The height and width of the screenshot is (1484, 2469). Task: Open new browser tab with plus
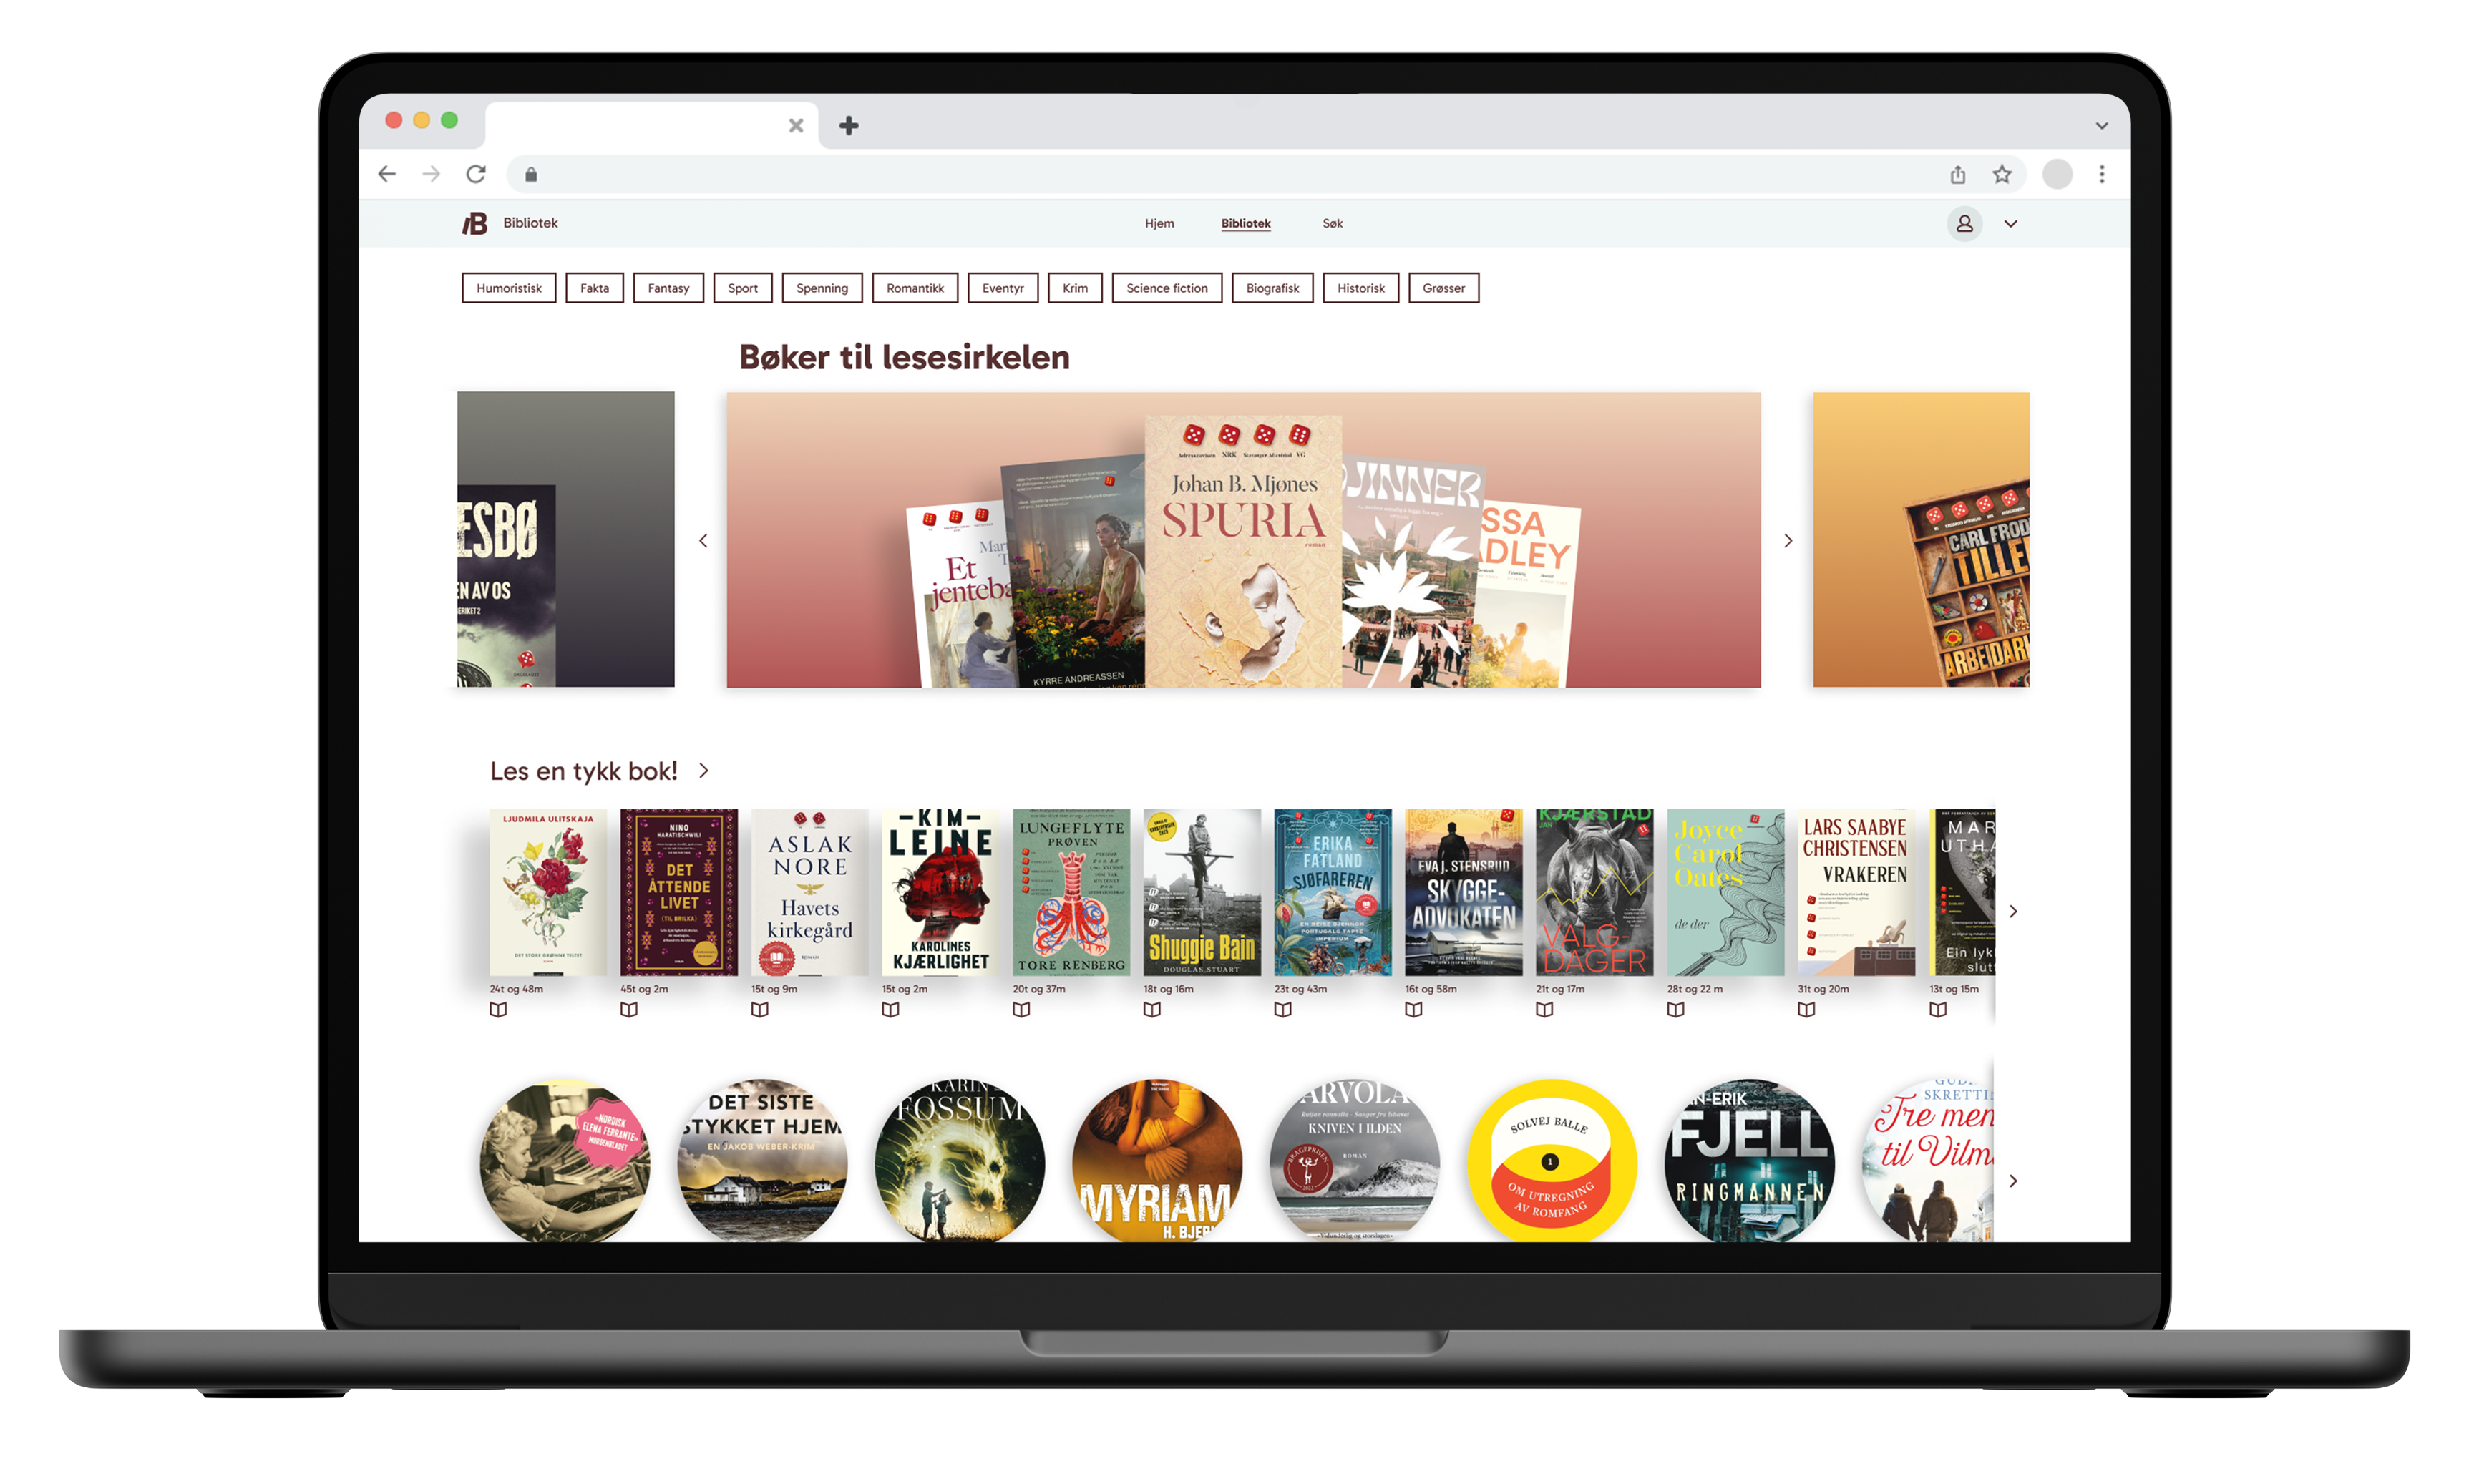point(848,125)
